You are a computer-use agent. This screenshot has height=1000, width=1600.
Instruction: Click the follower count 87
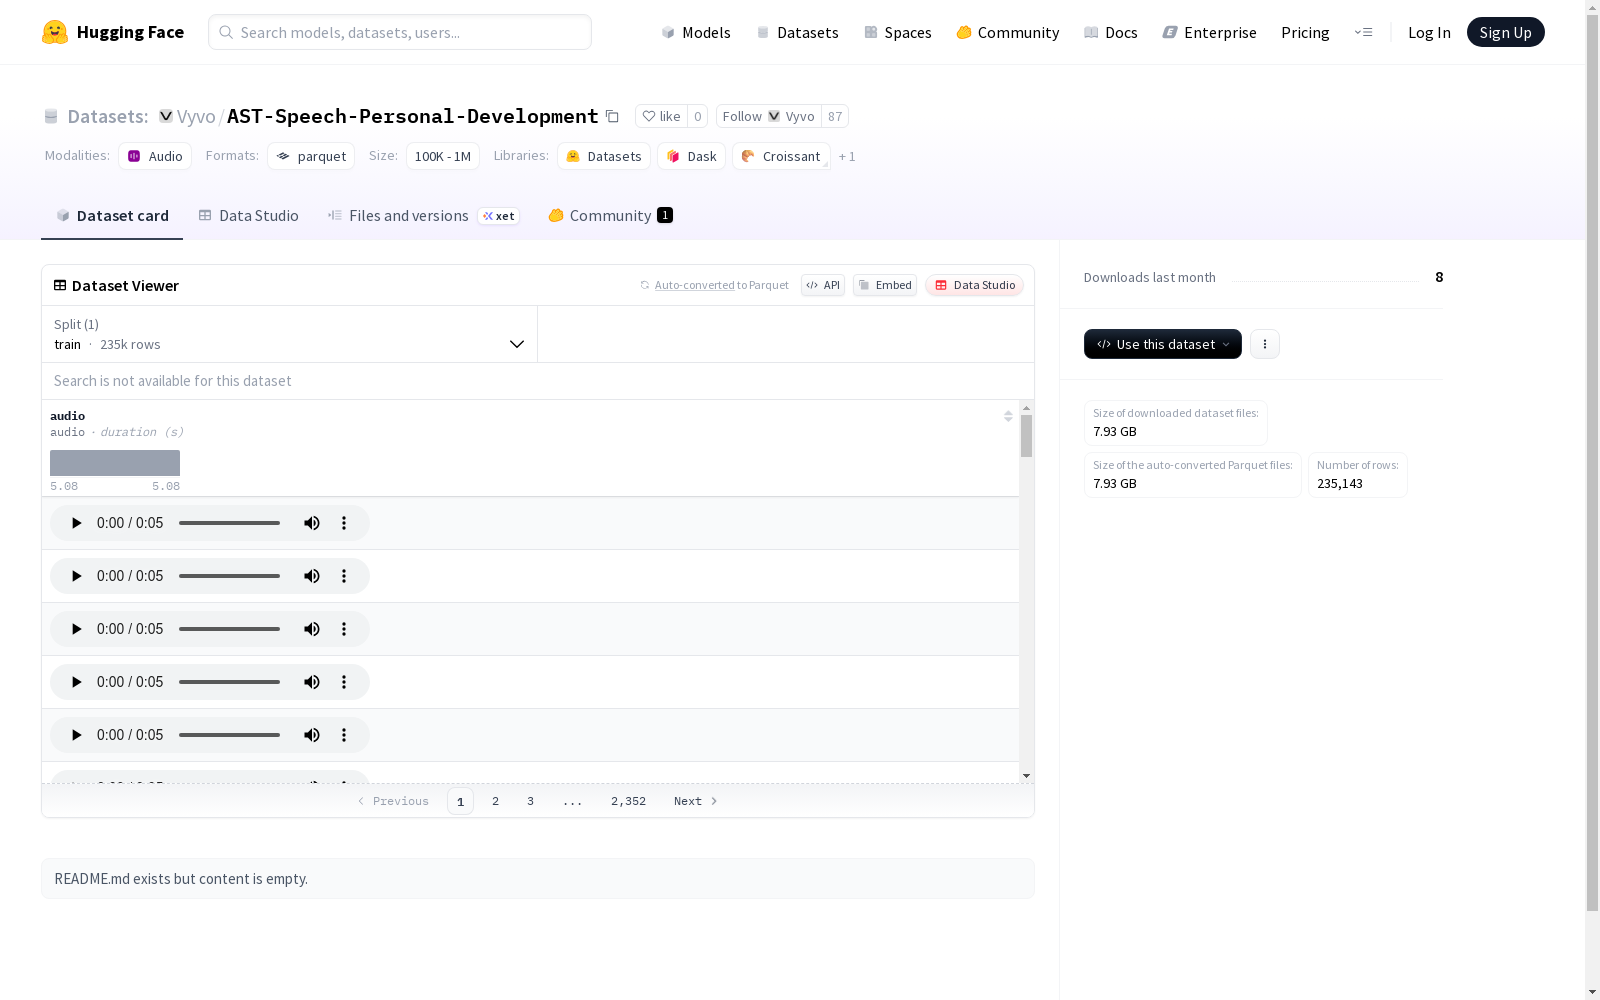coord(835,116)
